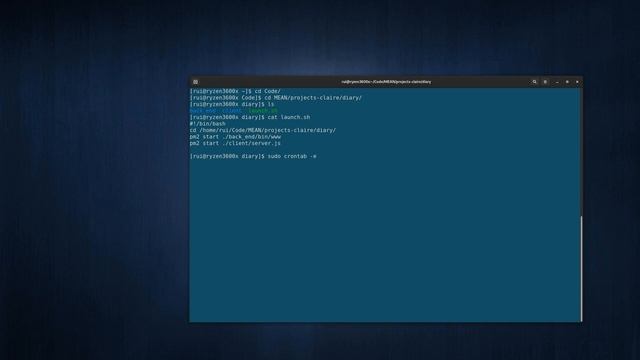640x360 pixels.
Task: Open new tab icon in terminal header
Action: click(196, 82)
